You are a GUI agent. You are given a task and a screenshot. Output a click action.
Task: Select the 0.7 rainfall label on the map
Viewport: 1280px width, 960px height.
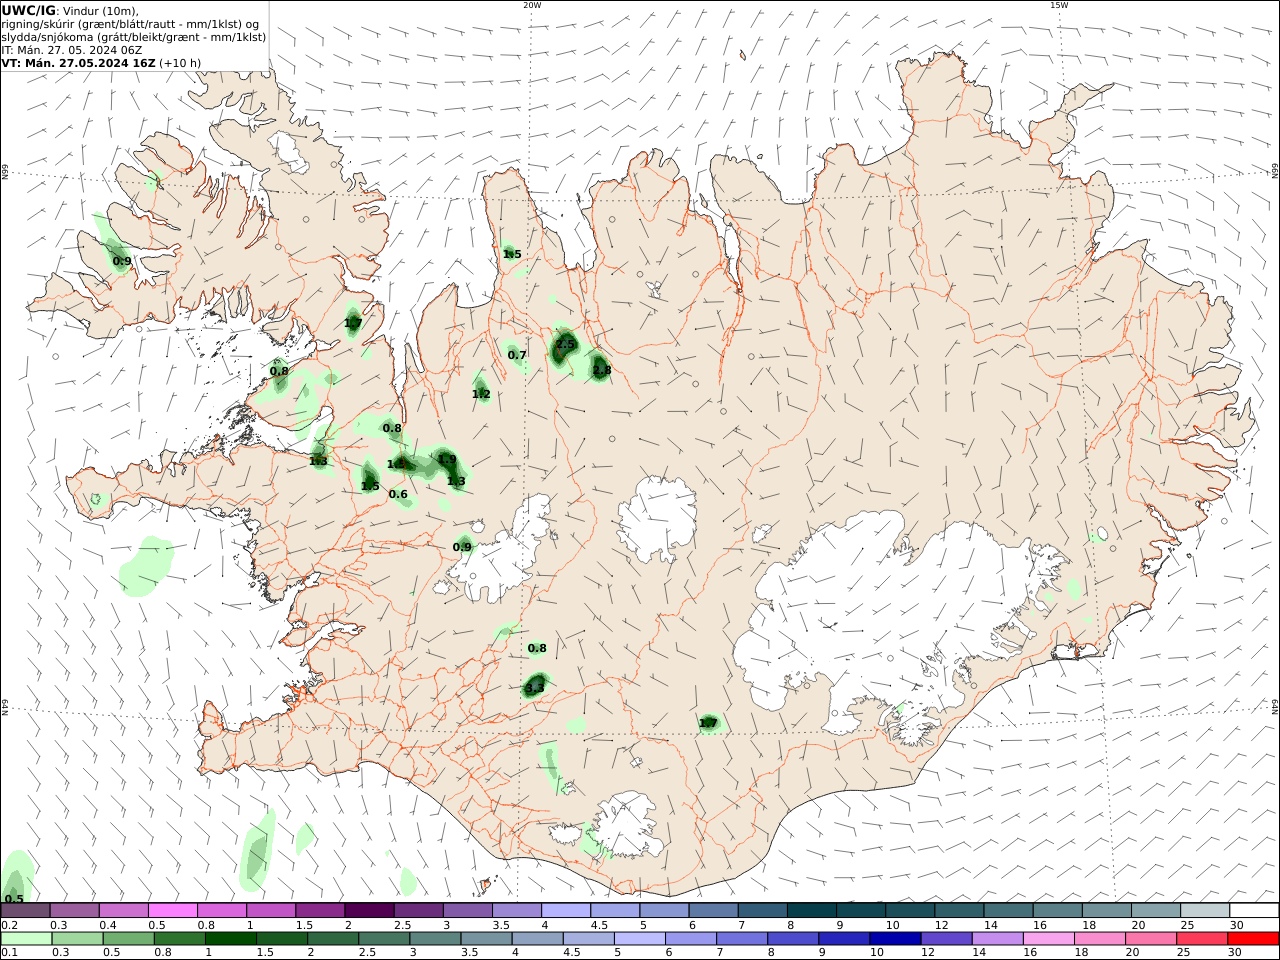pyautogui.click(x=517, y=355)
